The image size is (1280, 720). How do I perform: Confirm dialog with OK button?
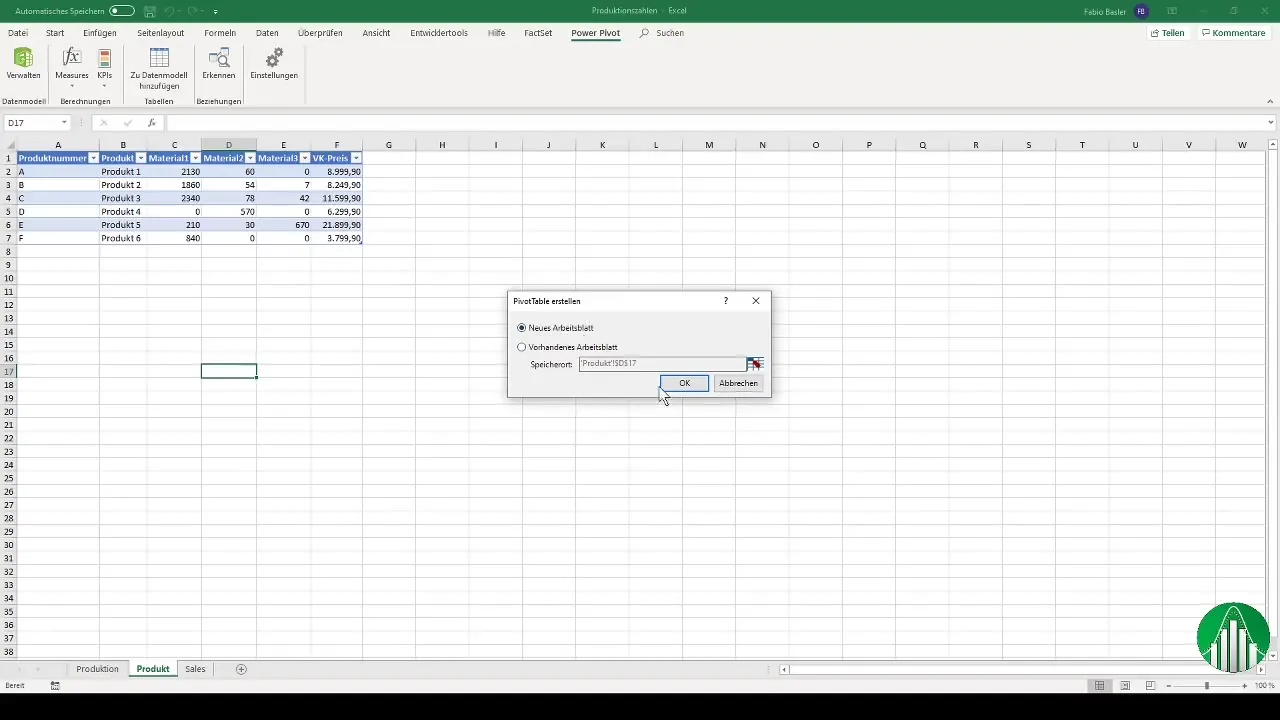tap(685, 383)
